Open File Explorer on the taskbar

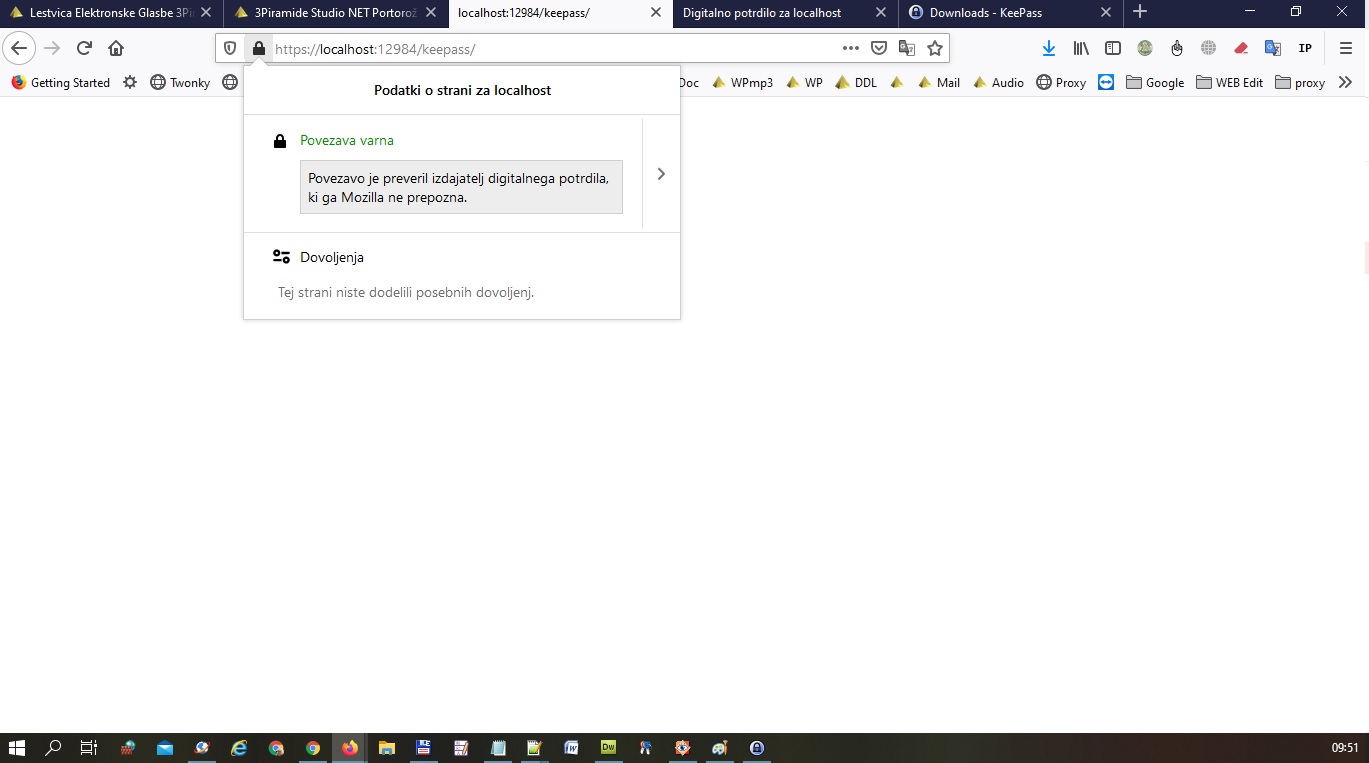coord(386,747)
